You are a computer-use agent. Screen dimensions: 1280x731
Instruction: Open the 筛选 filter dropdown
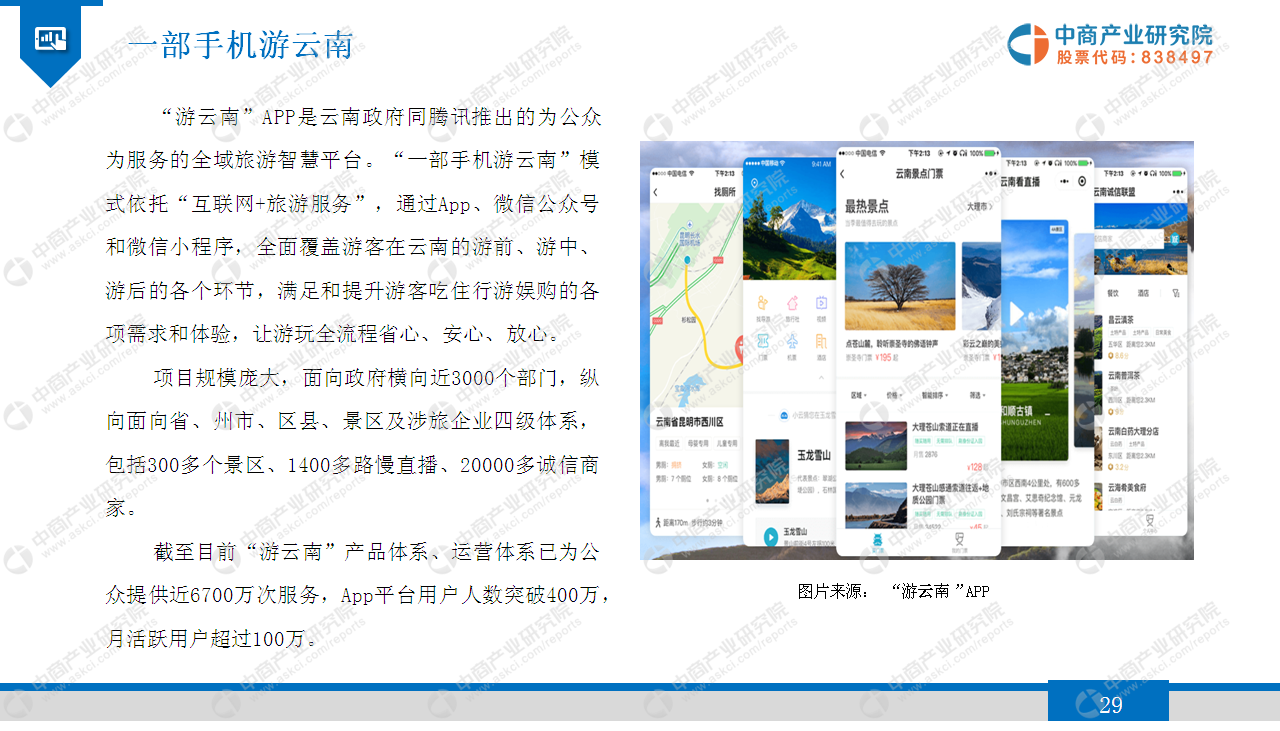pyautogui.click(x=978, y=395)
